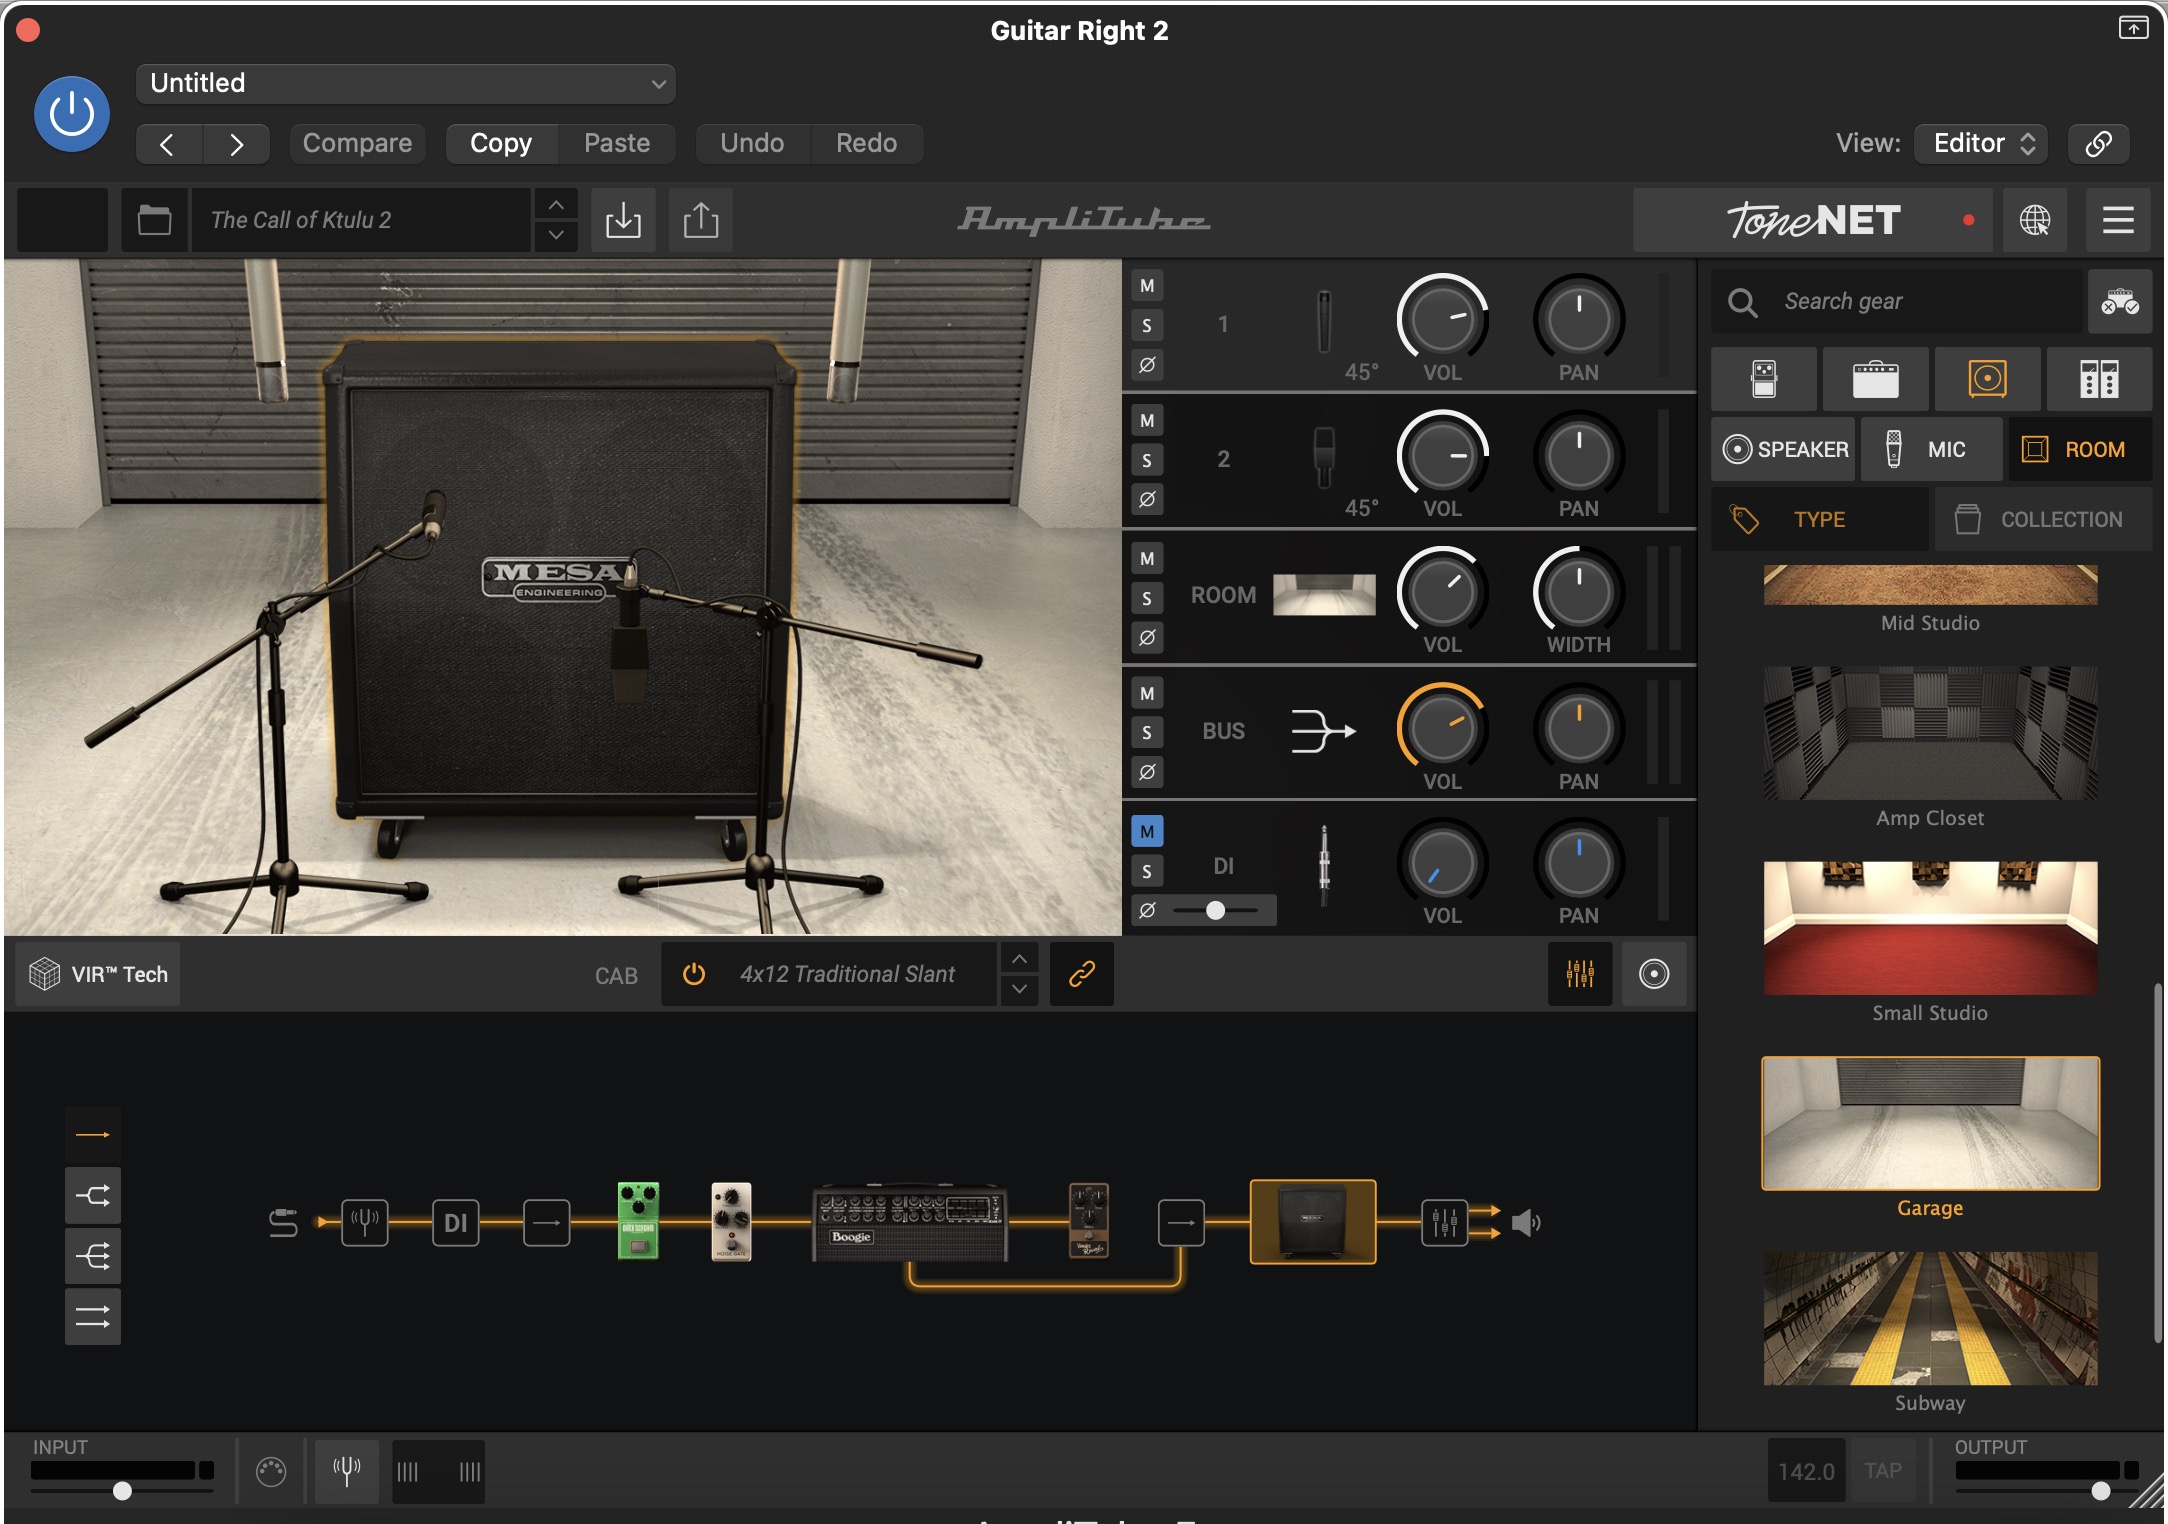Screen dimensions: 2168x1524
Task: Mute mic channel 1
Action: [x=1147, y=286]
